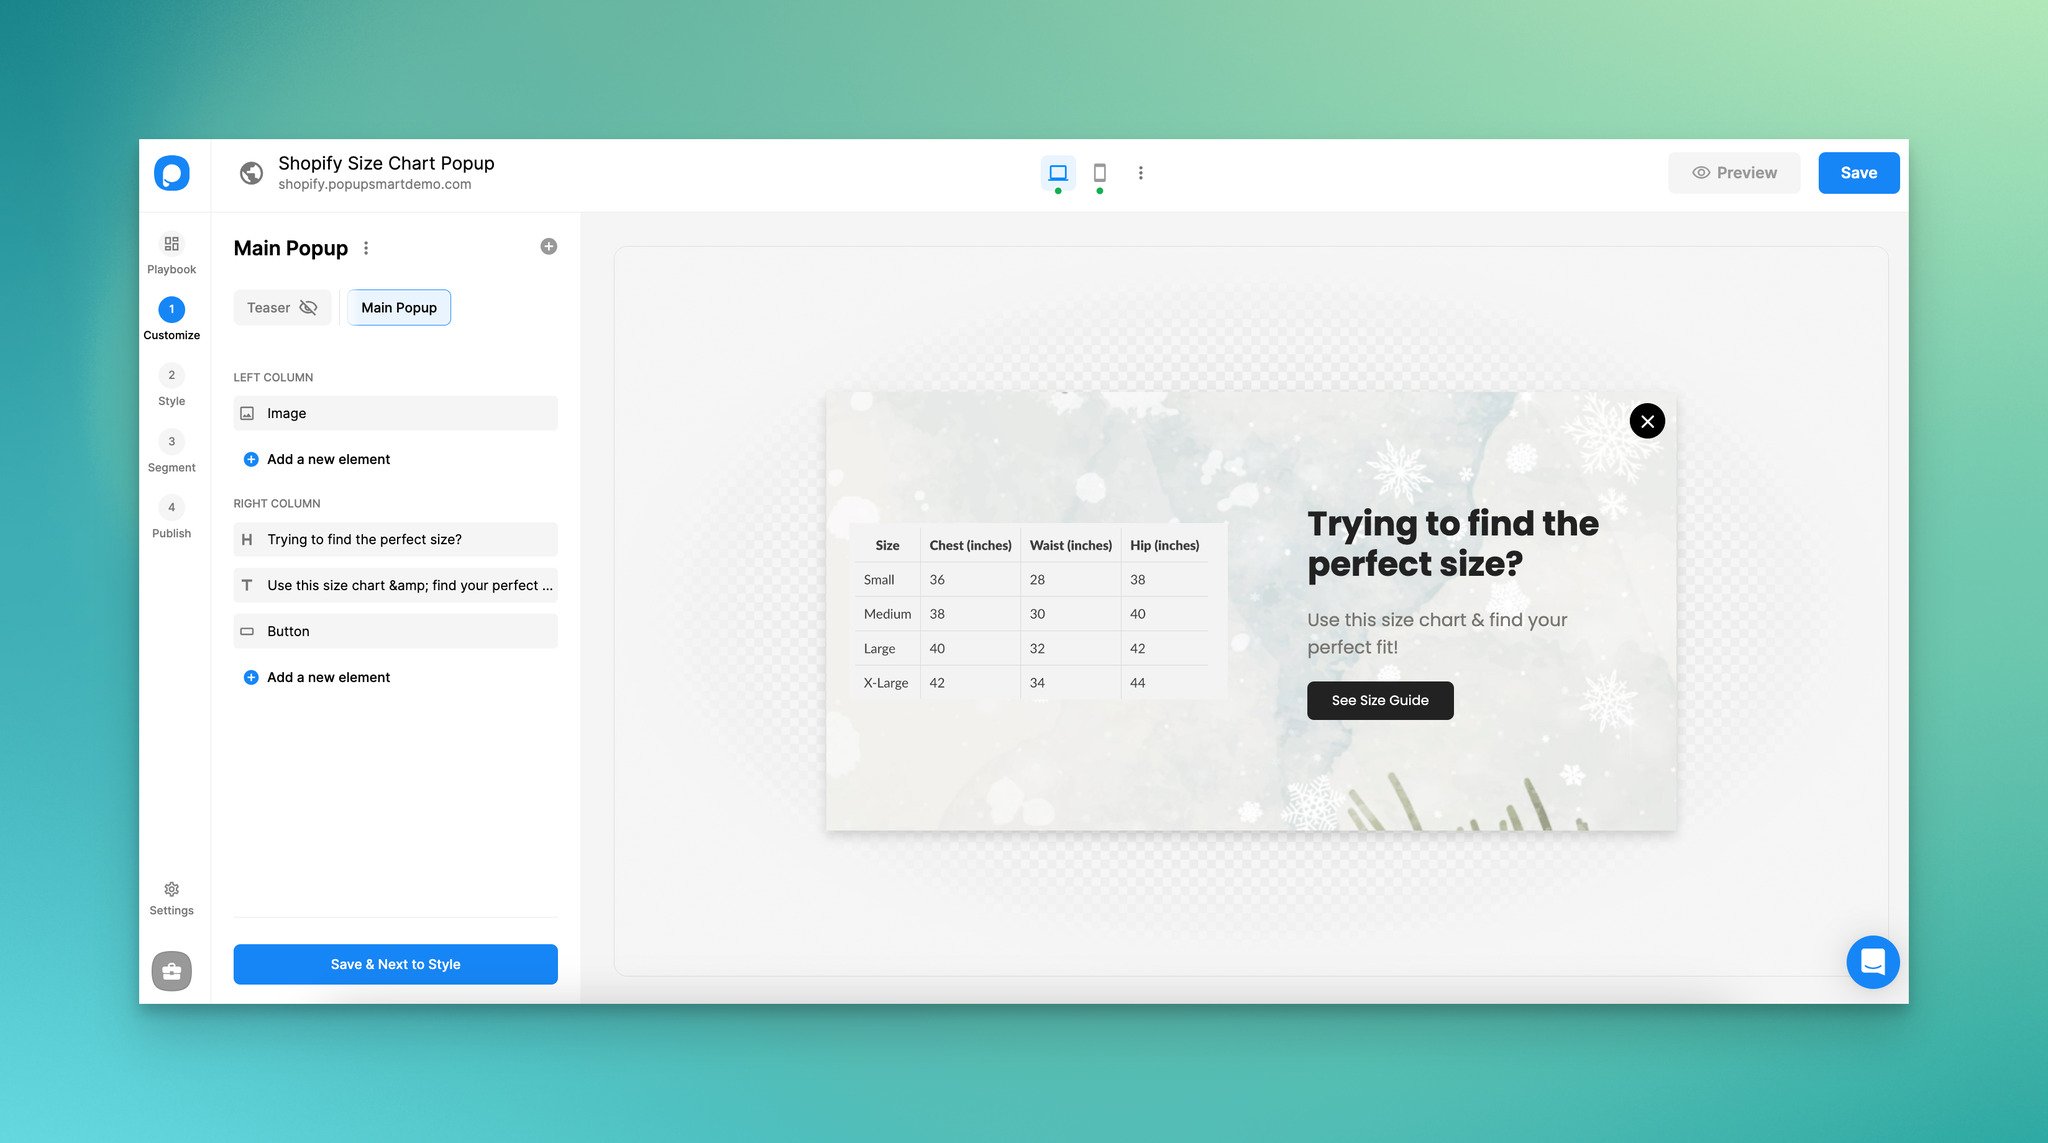Viewport: 2048px width, 1143px height.
Task: Click the plus icon to add section
Action: click(x=549, y=246)
